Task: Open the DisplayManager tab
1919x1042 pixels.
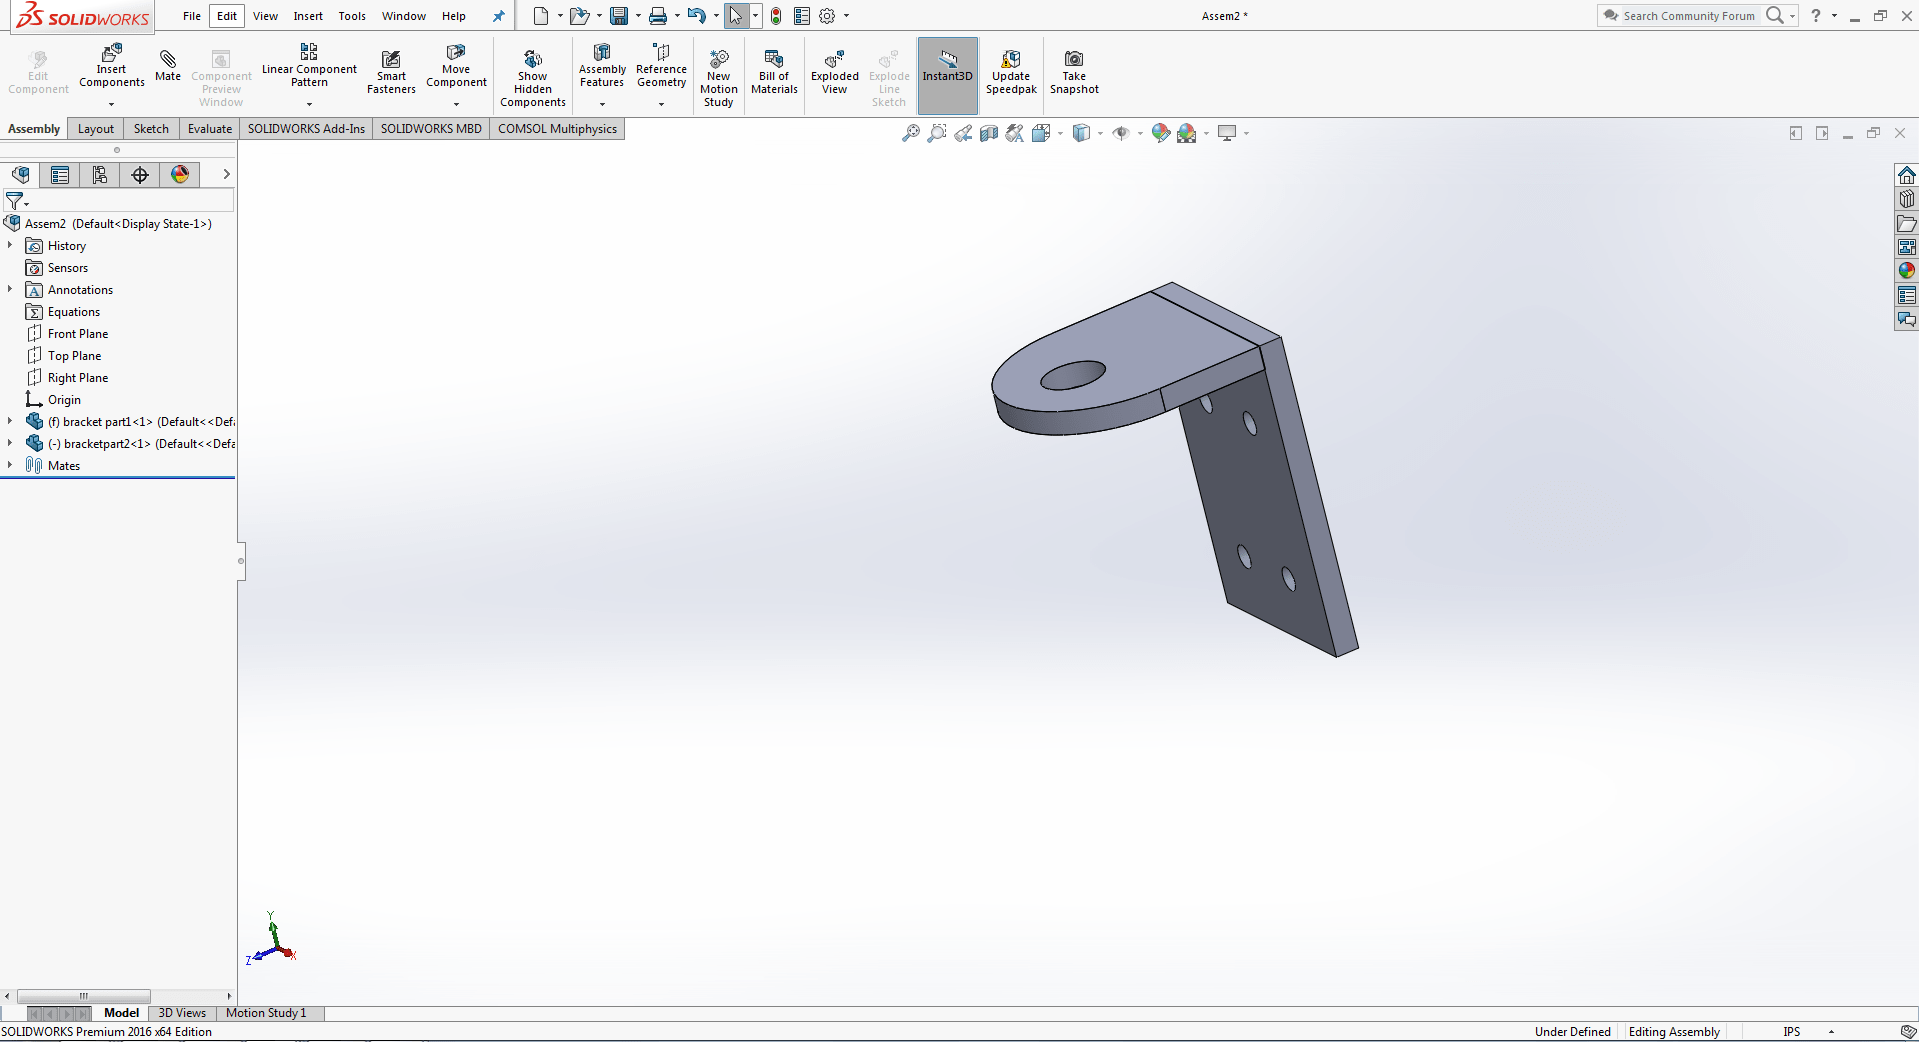Action: point(180,175)
